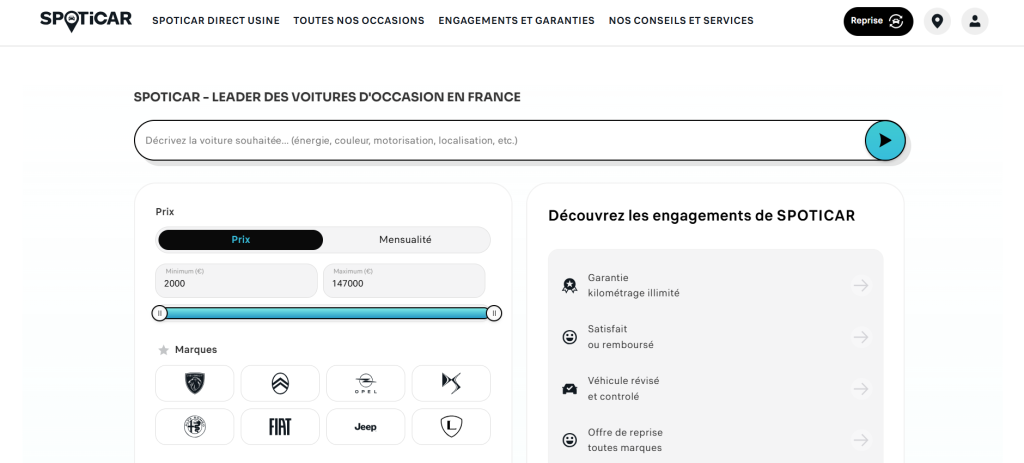Open ENGAGEMENTS ET GARANTIES menu
1024x463 pixels.
pos(517,21)
